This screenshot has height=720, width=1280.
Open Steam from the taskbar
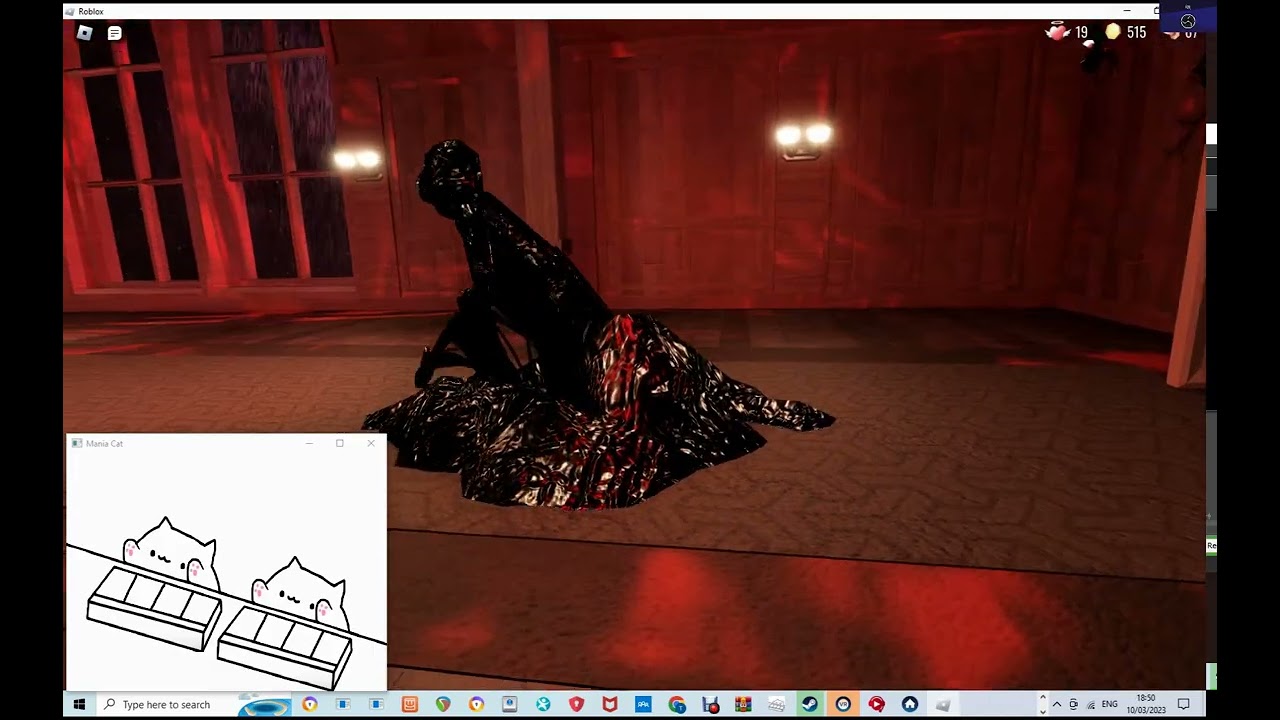[x=810, y=704]
